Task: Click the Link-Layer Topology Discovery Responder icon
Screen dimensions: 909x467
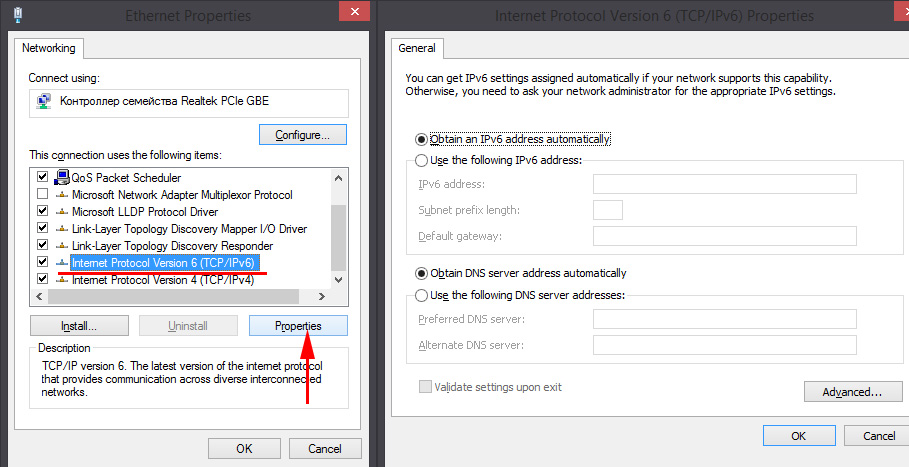Action: pyautogui.click(x=61, y=246)
